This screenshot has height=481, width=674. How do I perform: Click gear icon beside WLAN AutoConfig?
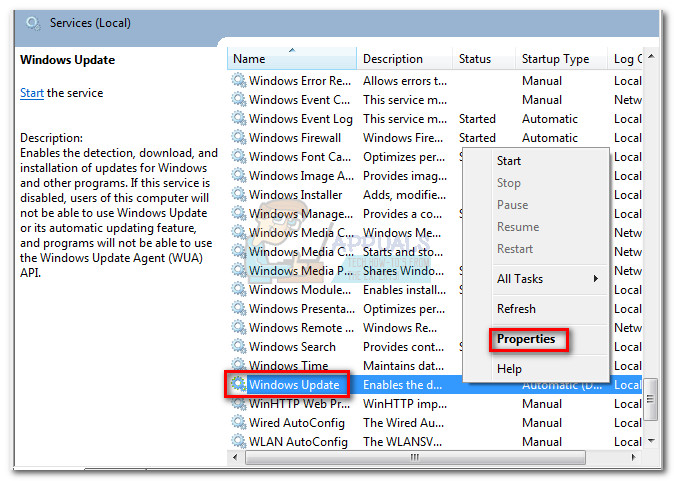pyautogui.click(x=239, y=441)
